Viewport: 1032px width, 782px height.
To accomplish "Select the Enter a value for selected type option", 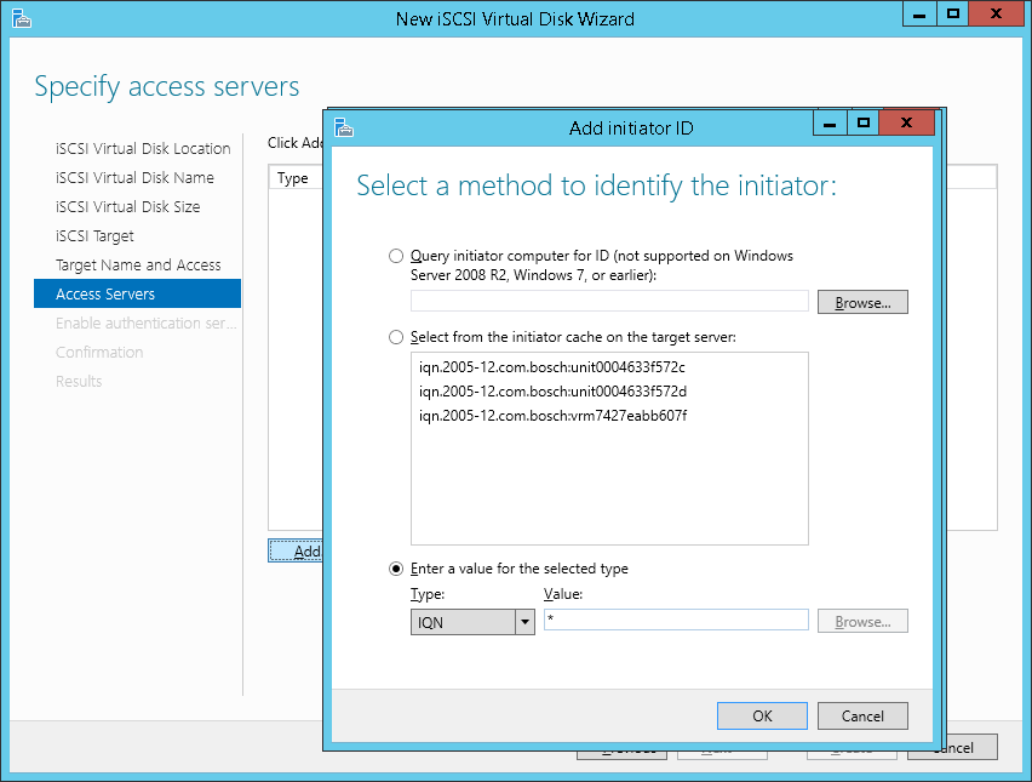I will tap(396, 569).
